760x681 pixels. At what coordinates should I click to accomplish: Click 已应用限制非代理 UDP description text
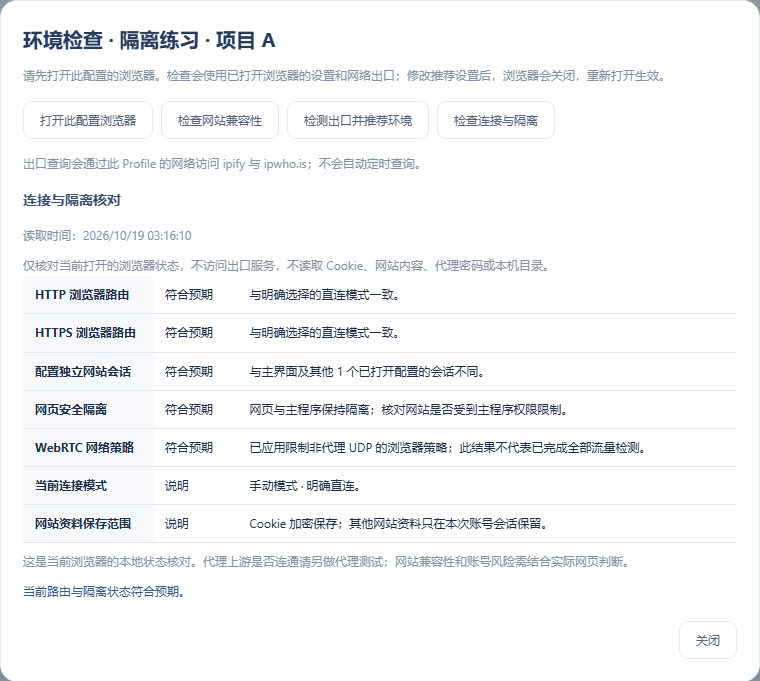[x=448, y=447]
